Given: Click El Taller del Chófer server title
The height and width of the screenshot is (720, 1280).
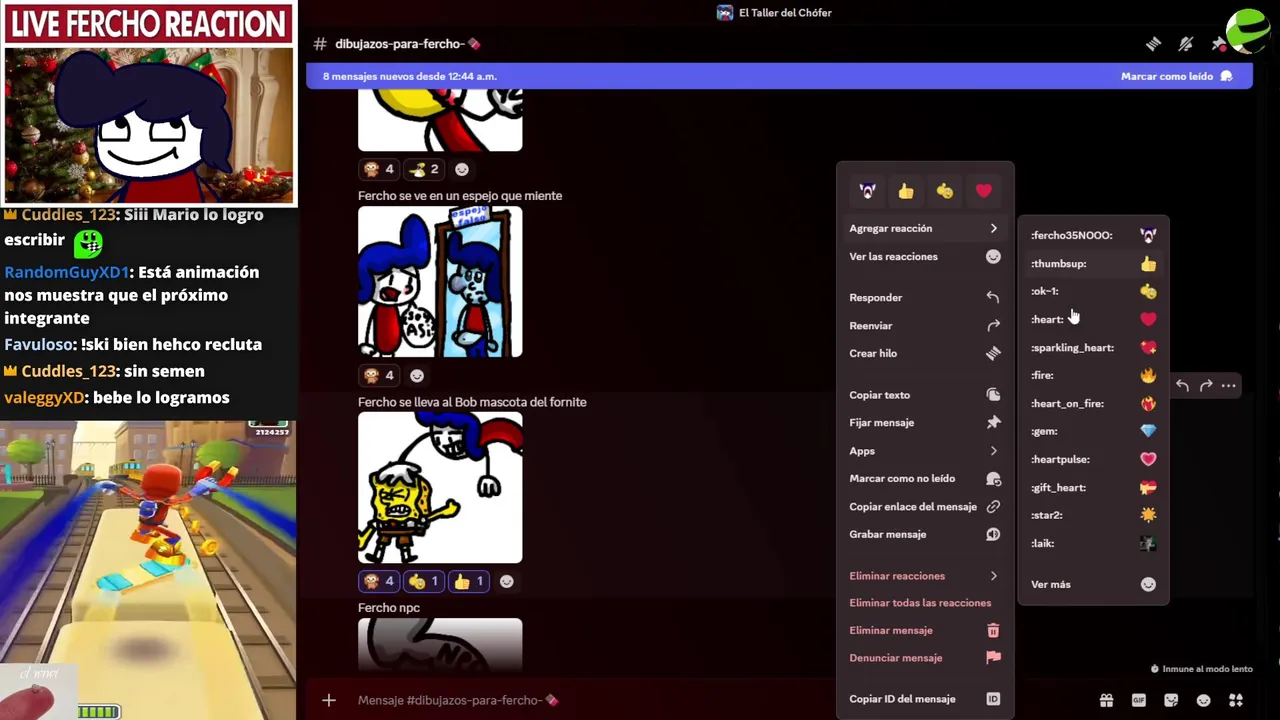Looking at the screenshot, I should [785, 13].
